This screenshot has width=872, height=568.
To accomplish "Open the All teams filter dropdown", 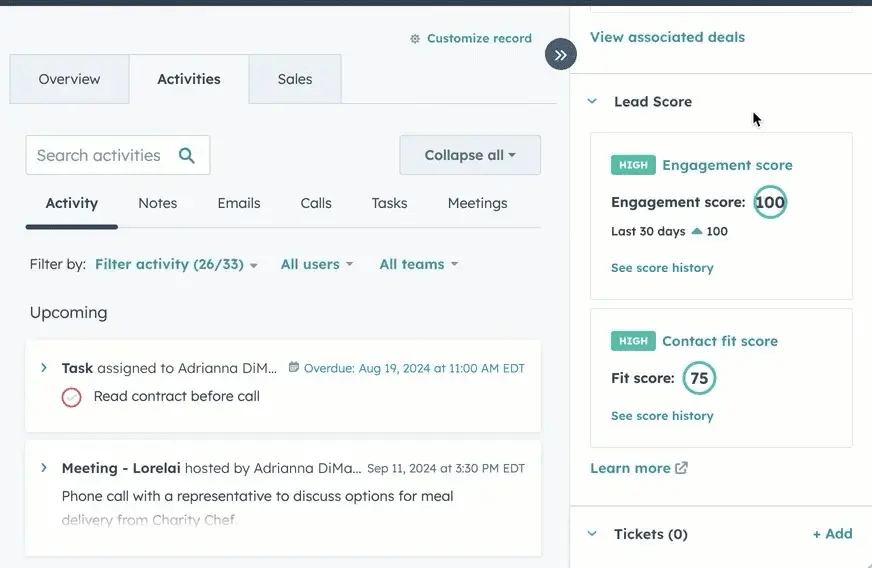I will (x=418, y=264).
